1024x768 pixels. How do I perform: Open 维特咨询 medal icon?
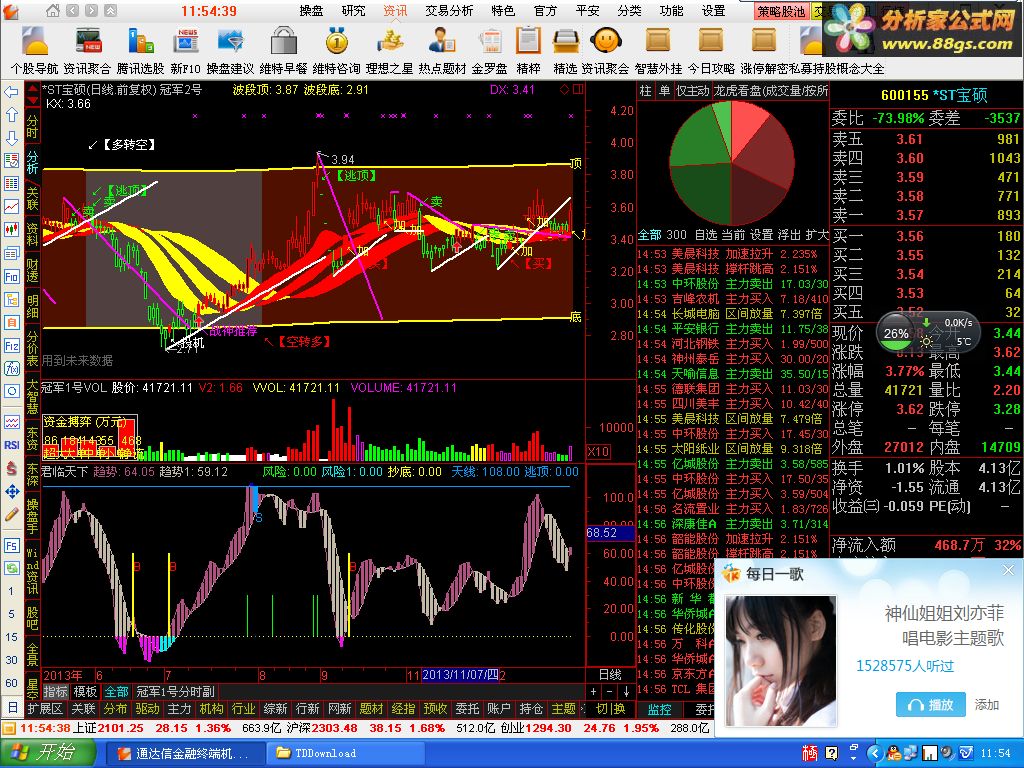click(336, 50)
